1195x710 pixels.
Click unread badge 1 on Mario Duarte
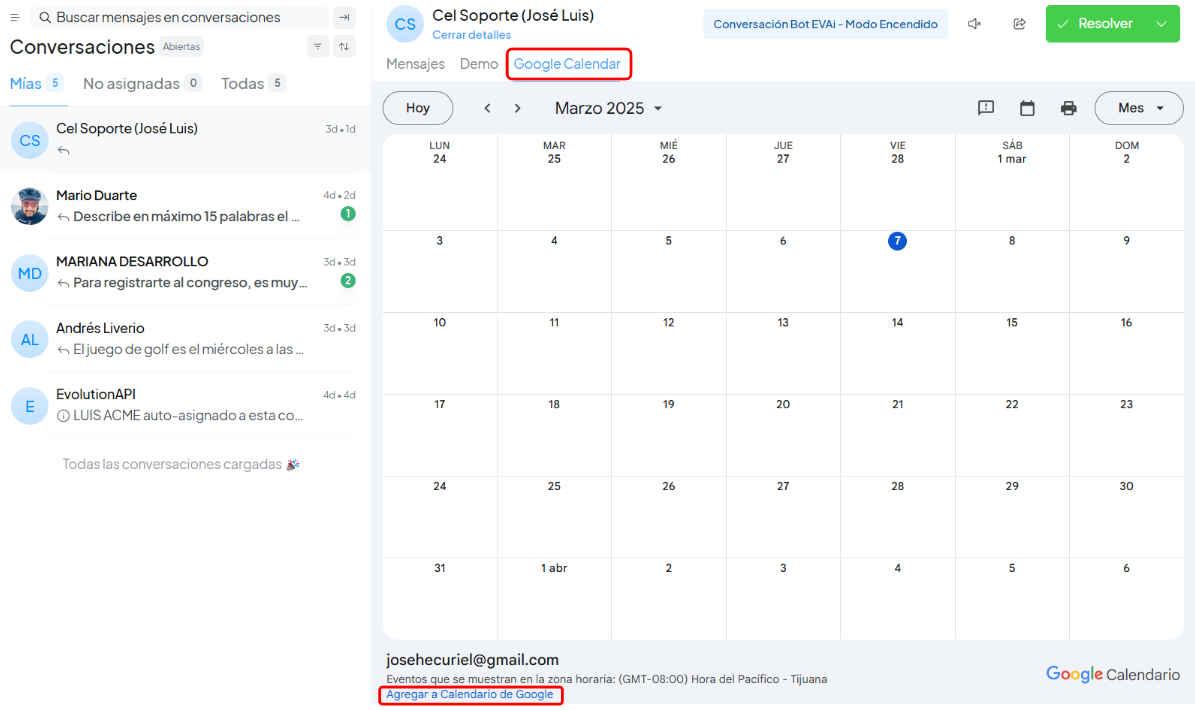coord(348,214)
